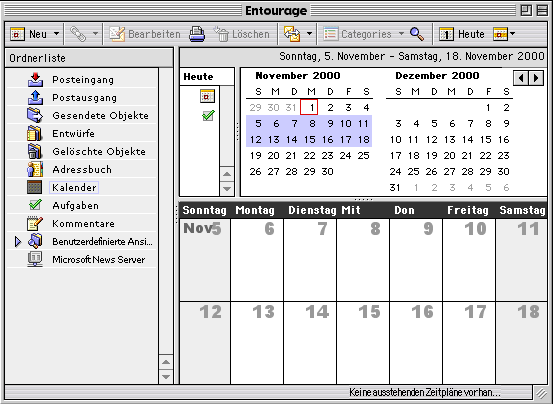Click the Postausgang outbox icon
553x404 pixels.
click(x=35, y=98)
